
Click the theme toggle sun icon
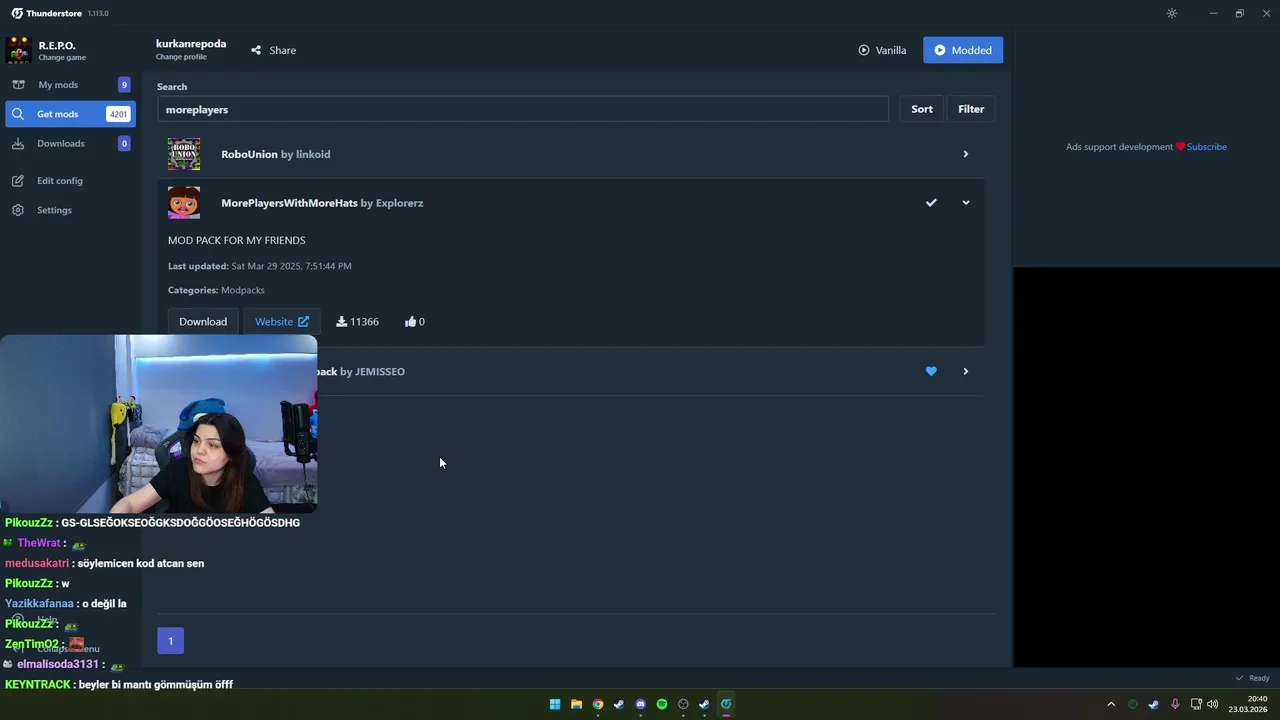coord(1172,13)
